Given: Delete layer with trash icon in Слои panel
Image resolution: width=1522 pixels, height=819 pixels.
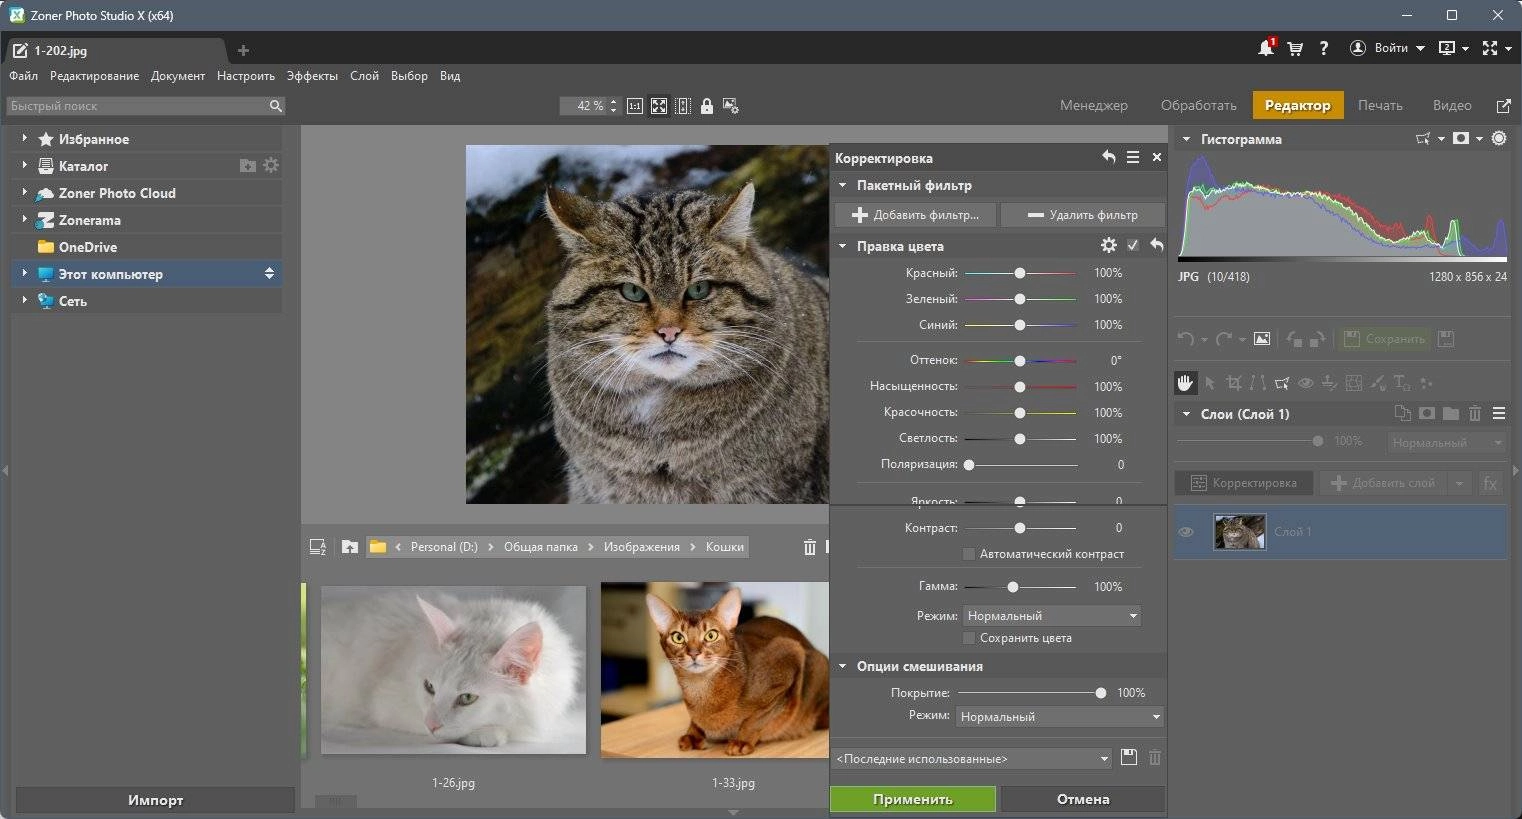Looking at the screenshot, I should (x=1475, y=413).
